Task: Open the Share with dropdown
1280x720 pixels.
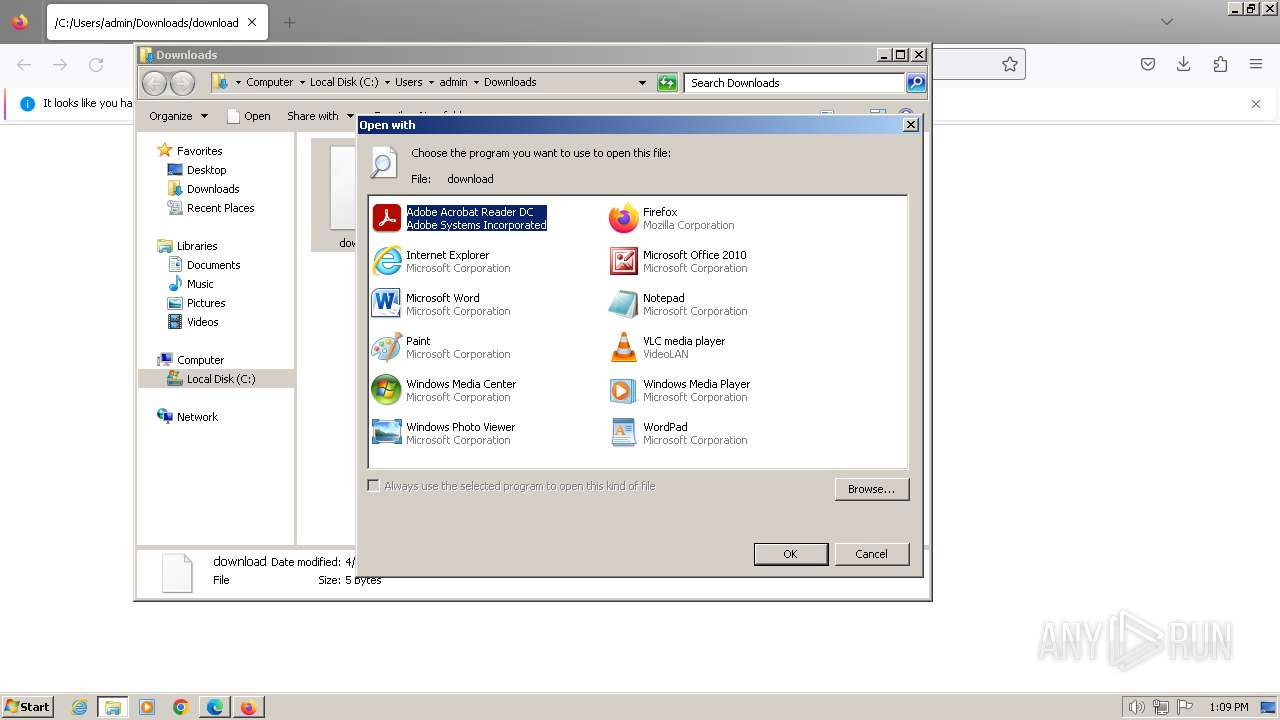Action: pyautogui.click(x=321, y=116)
